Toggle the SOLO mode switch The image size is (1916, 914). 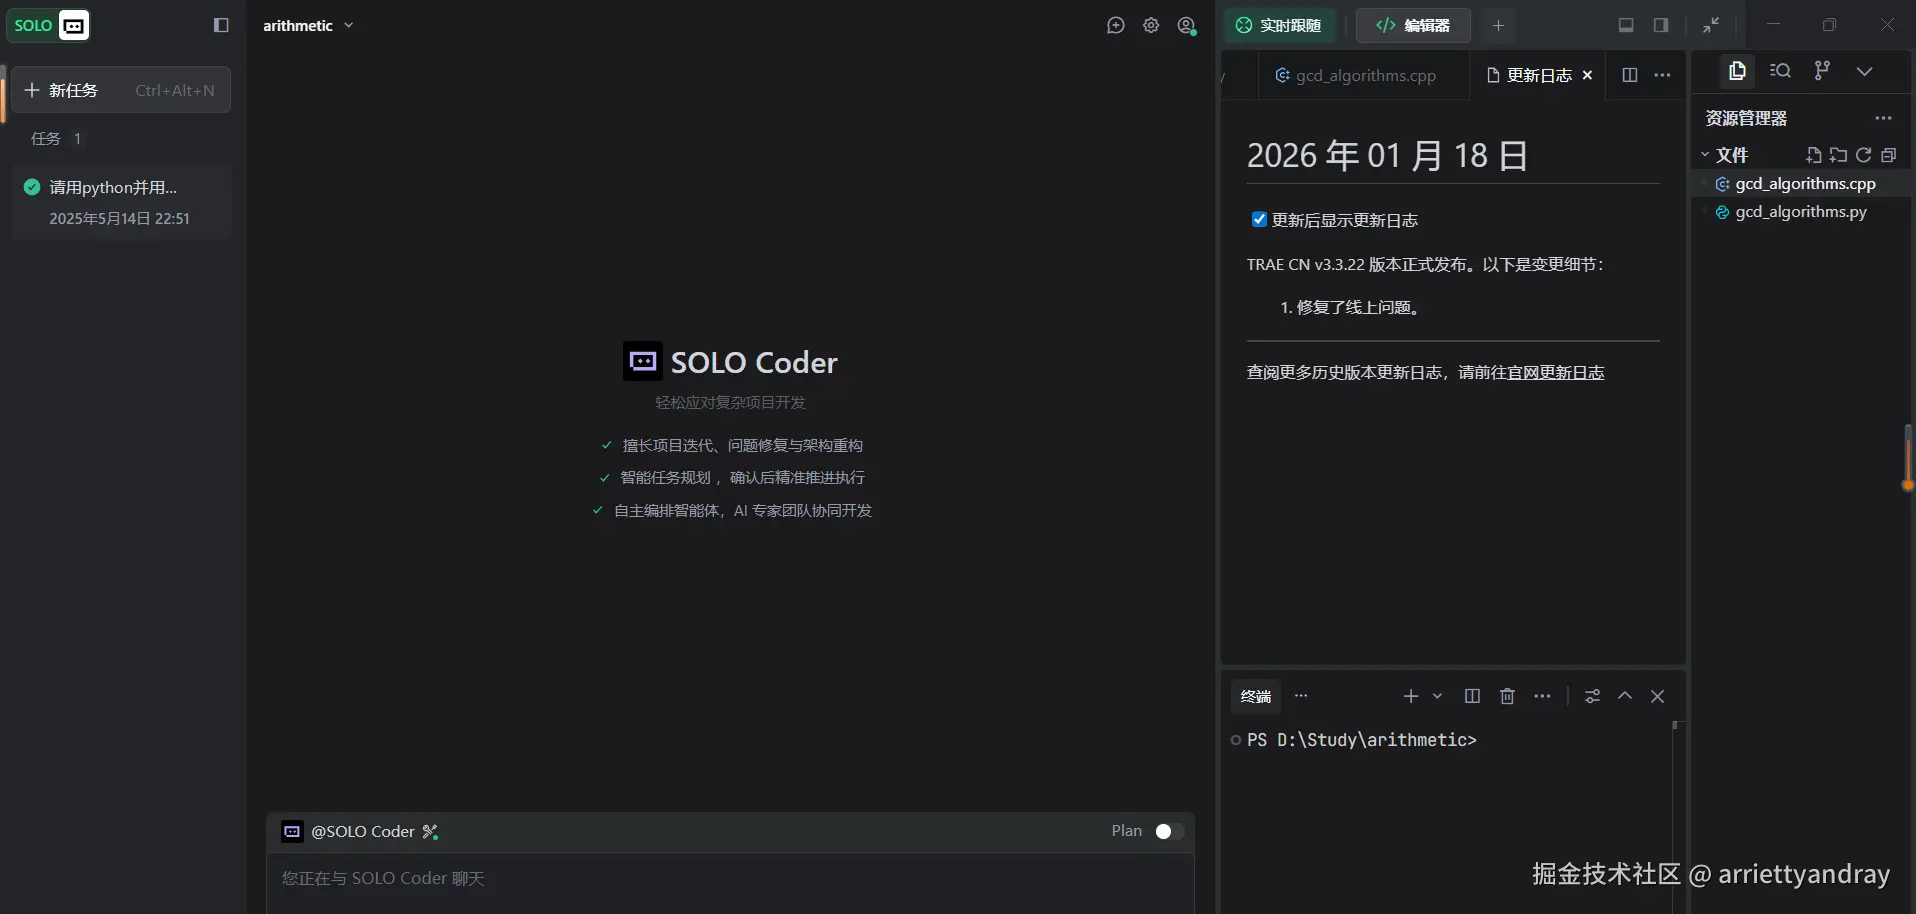point(49,25)
